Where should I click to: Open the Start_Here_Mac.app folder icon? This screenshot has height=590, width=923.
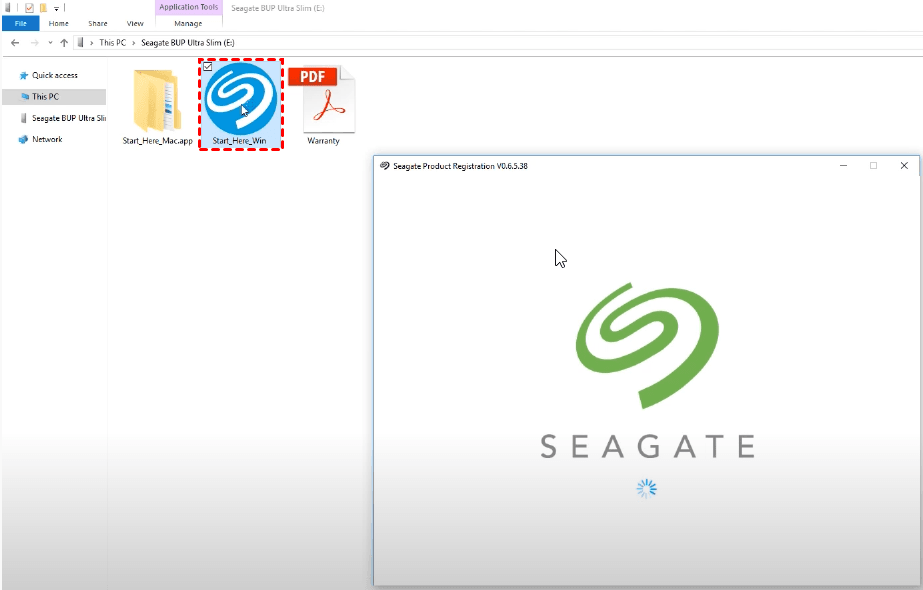click(157, 100)
